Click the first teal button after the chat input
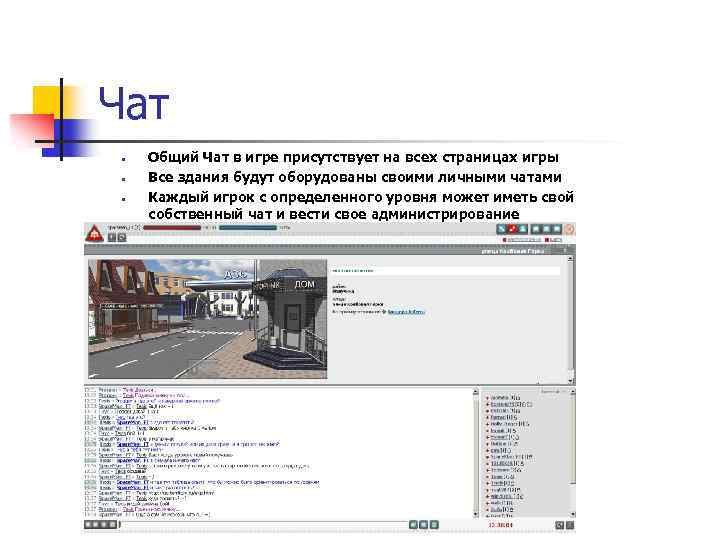 tap(413, 524)
